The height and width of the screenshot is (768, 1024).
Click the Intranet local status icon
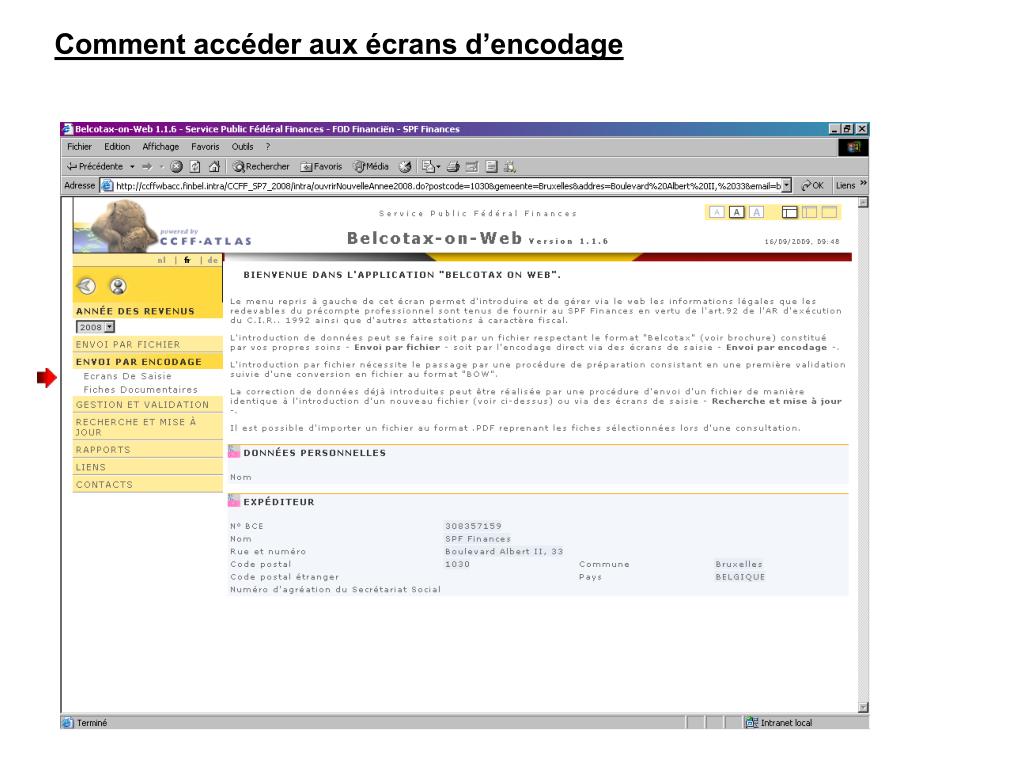pyautogui.click(x=752, y=722)
